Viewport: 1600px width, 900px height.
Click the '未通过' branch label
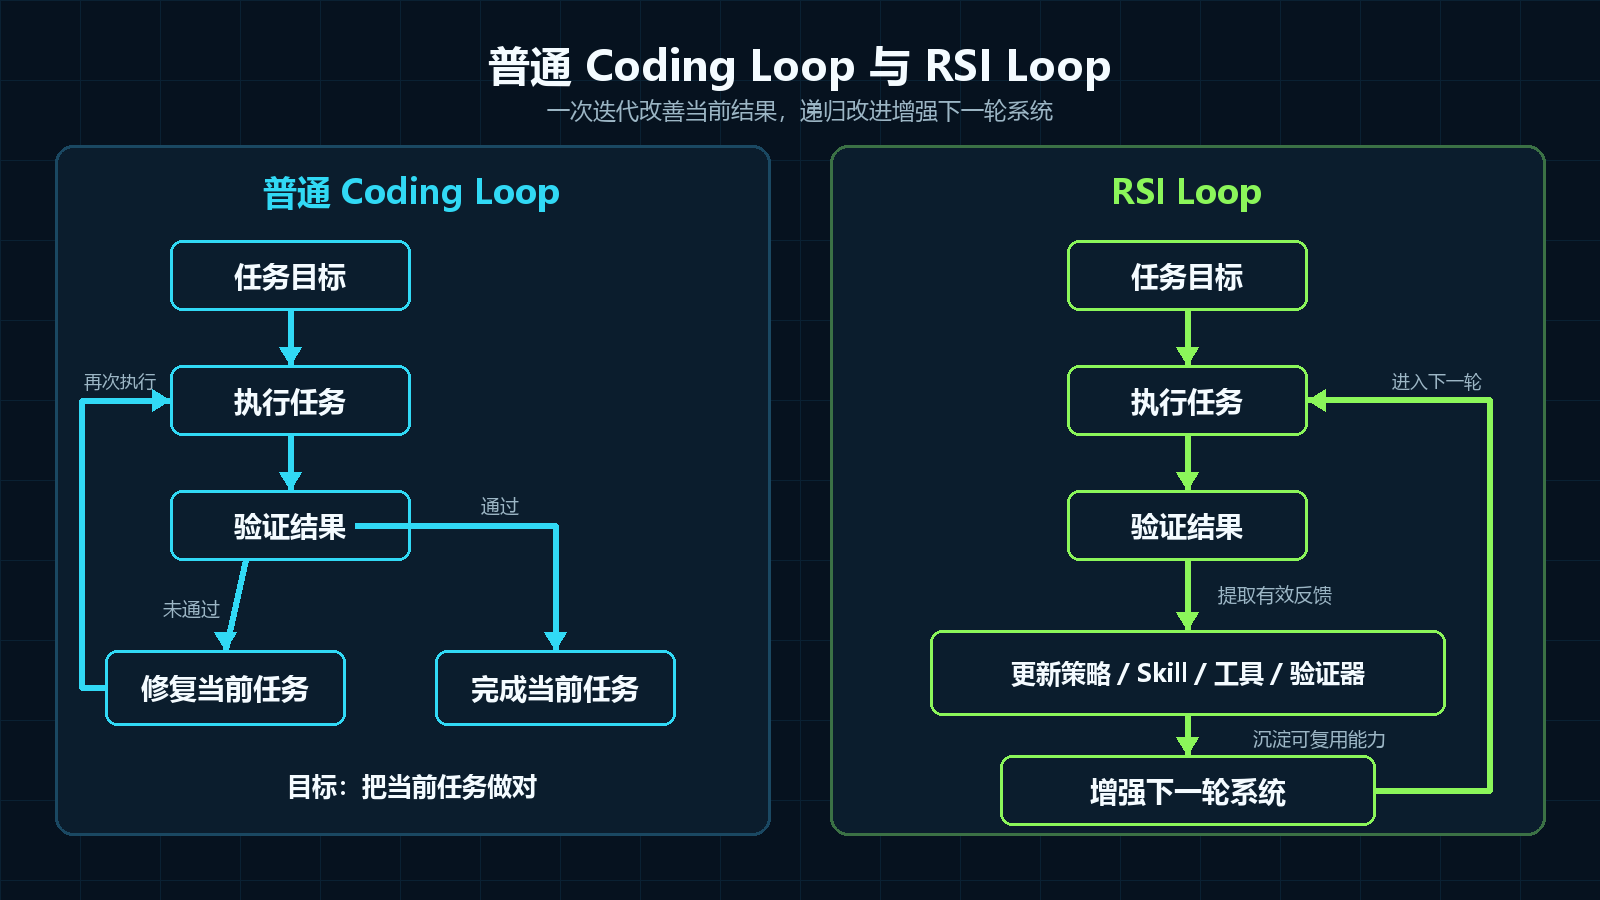191,609
